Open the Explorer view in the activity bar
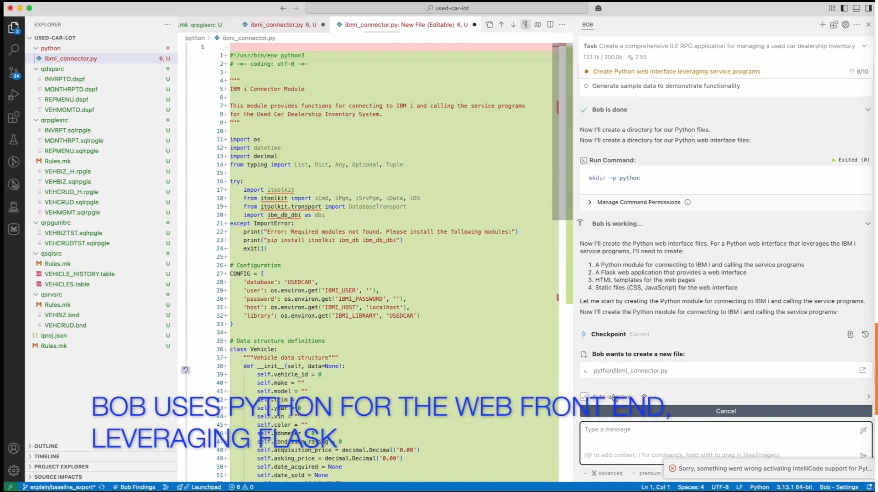This screenshot has height=492, width=878. click(13, 27)
